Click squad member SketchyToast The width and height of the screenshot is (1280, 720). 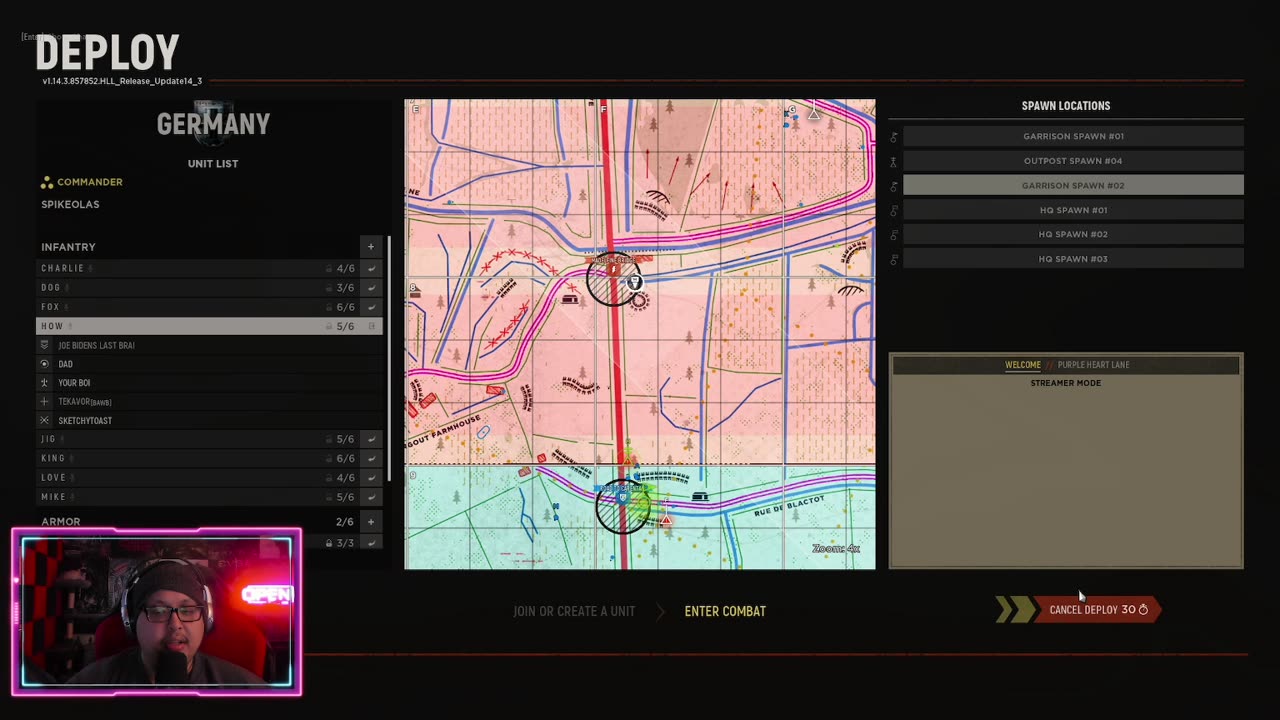(x=85, y=421)
